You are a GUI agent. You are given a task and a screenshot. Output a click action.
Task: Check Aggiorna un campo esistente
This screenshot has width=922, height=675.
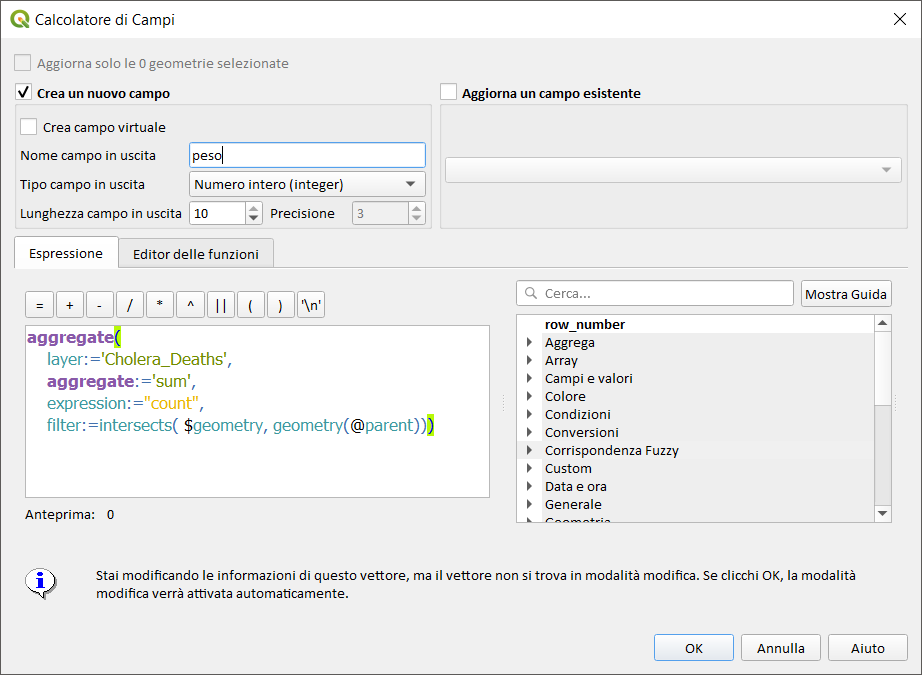(x=449, y=93)
